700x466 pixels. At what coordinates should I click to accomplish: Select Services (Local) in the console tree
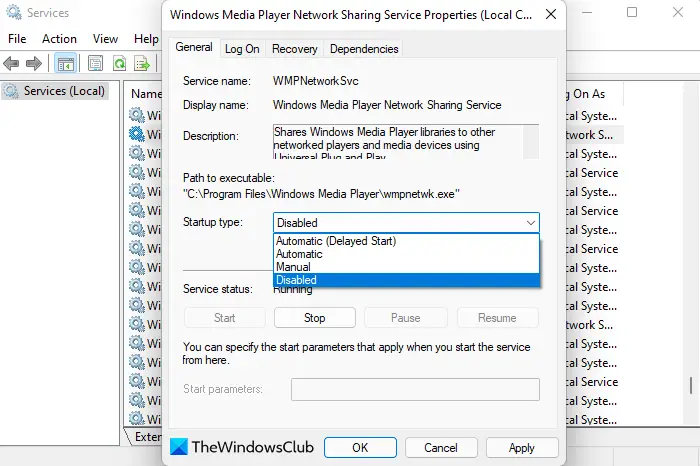coord(55,91)
